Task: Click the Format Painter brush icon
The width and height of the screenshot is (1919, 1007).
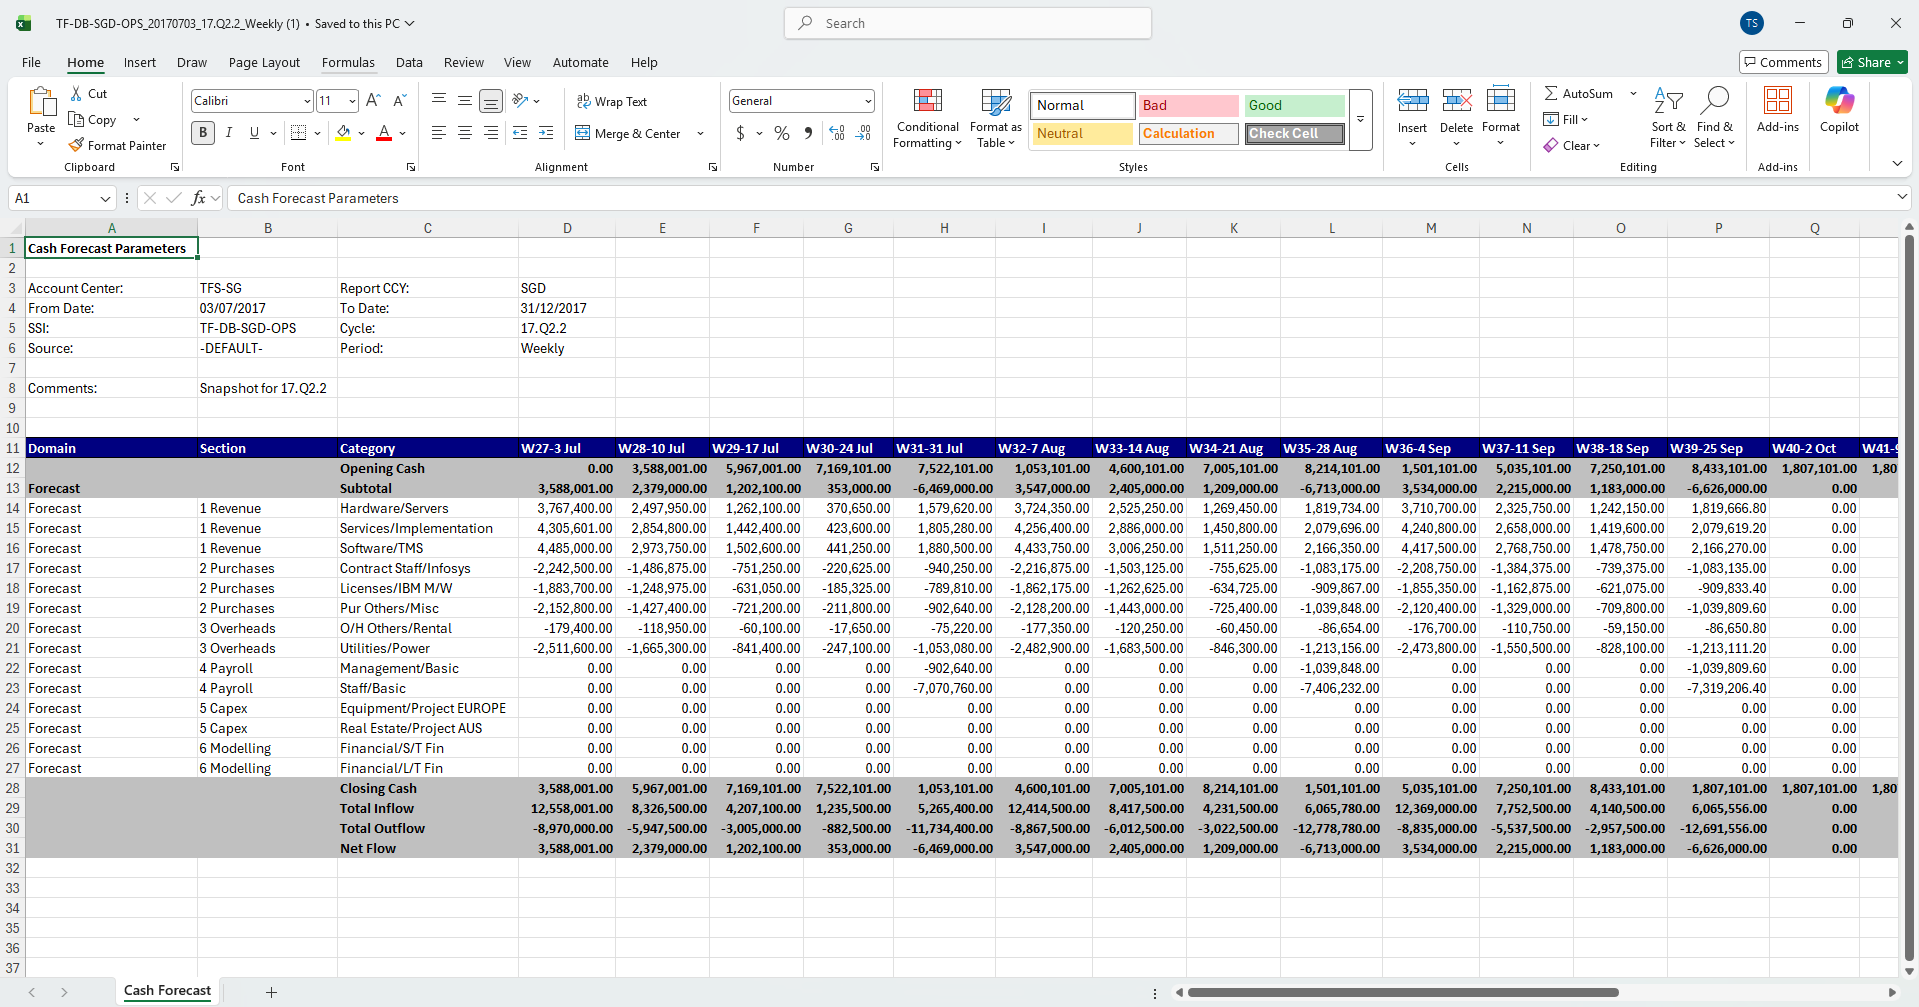Action: pos(76,145)
